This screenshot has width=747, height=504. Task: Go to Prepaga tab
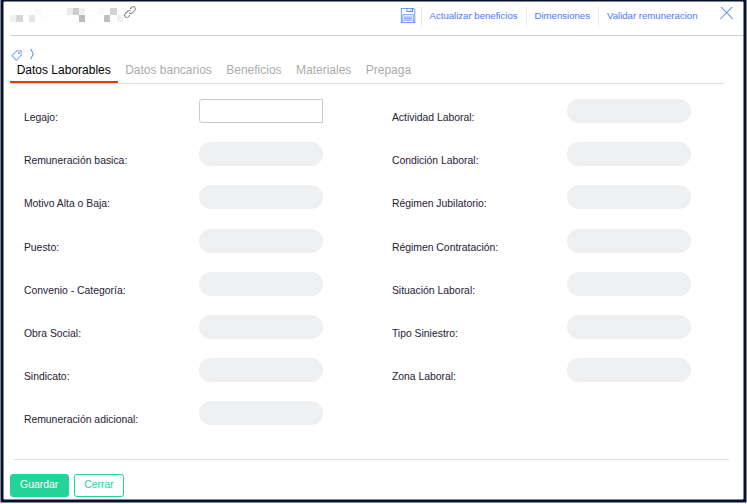click(388, 70)
